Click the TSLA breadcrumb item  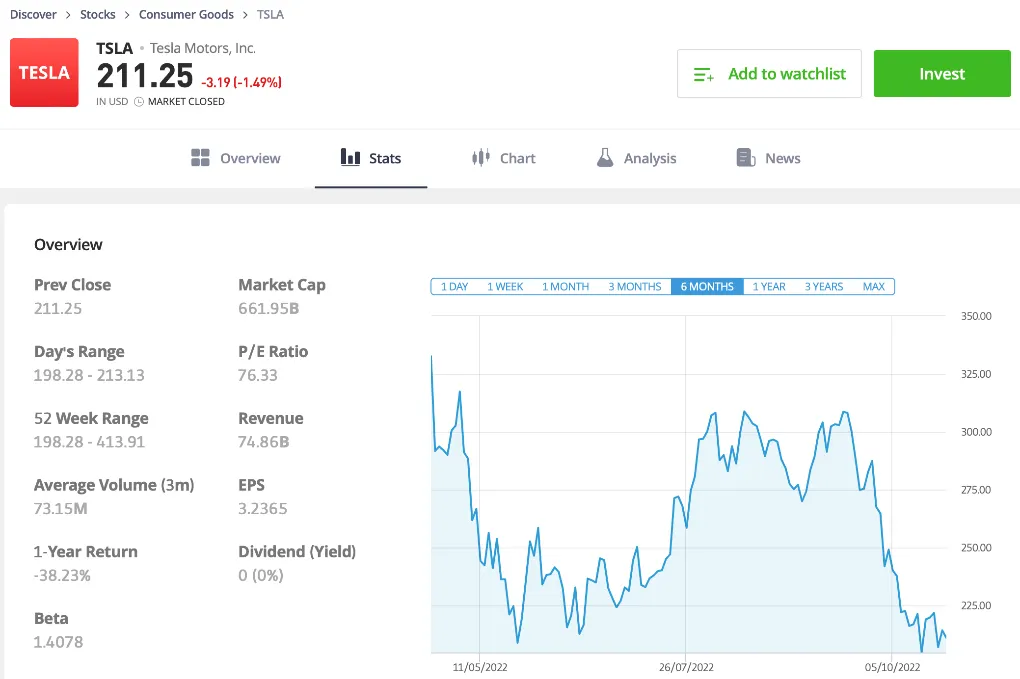point(270,14)
